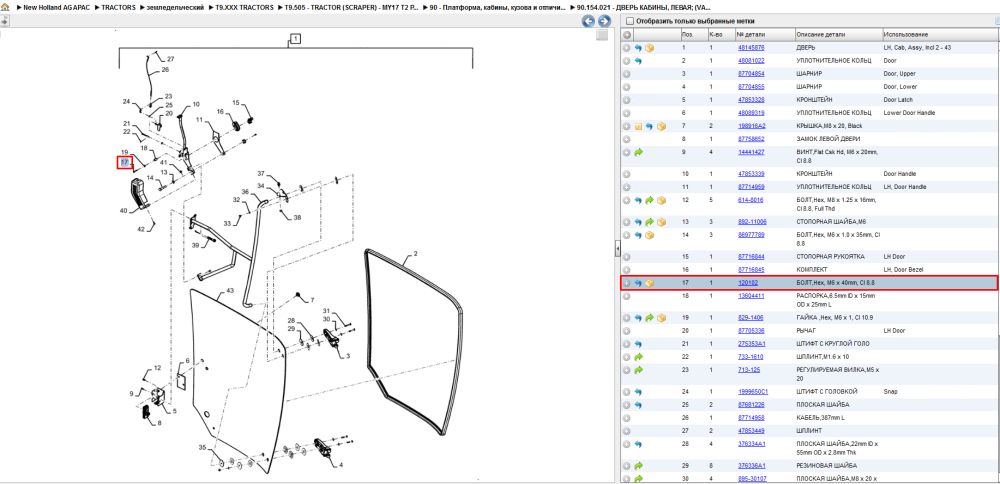The image size is (1000, 484).
Task: Select the 'Lower Door Handle' usage text
Action: (x=907, y=113)
